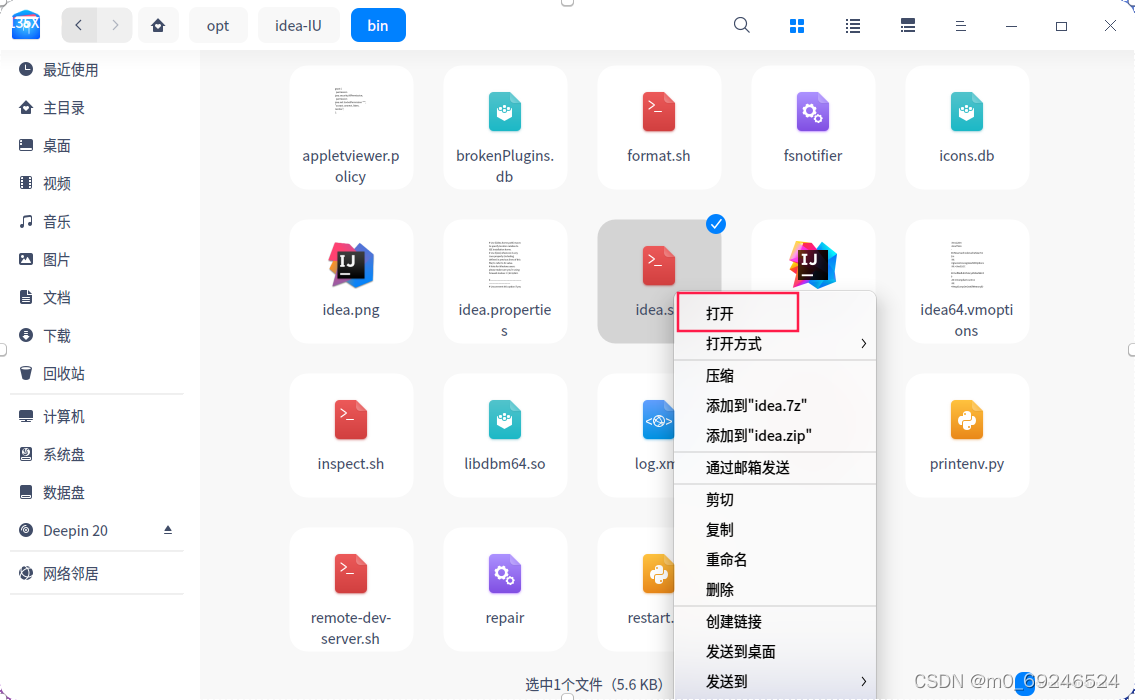Choose 发送到桌面 send to desktop
Image resolution: width=1135 pixels, height=700 pixels.
775,652
